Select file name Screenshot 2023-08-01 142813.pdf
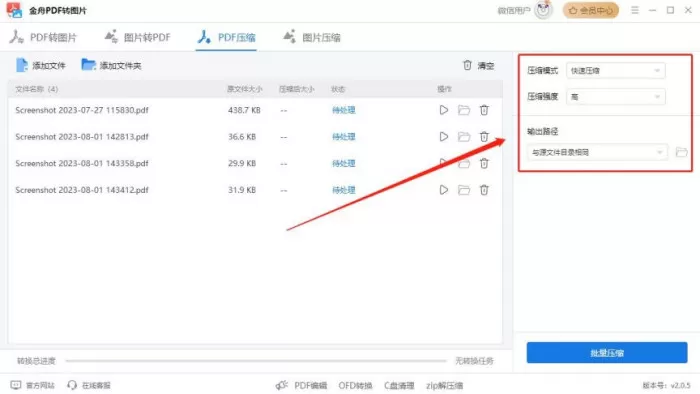The image size is (700, 394). coord(82,137)
